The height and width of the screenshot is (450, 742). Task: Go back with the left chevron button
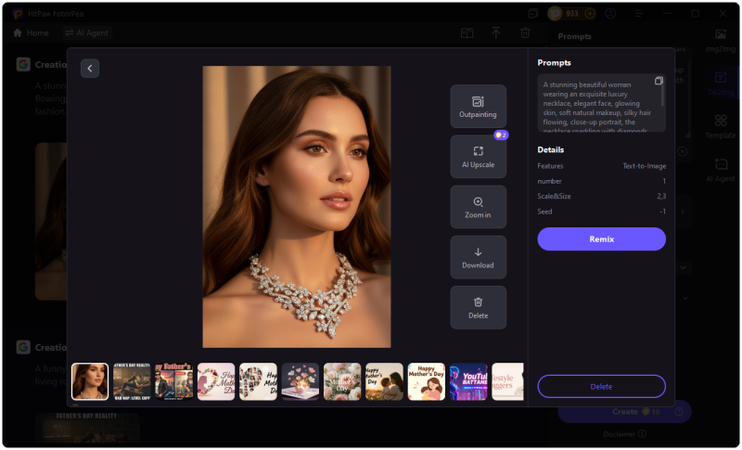[89, 69]
